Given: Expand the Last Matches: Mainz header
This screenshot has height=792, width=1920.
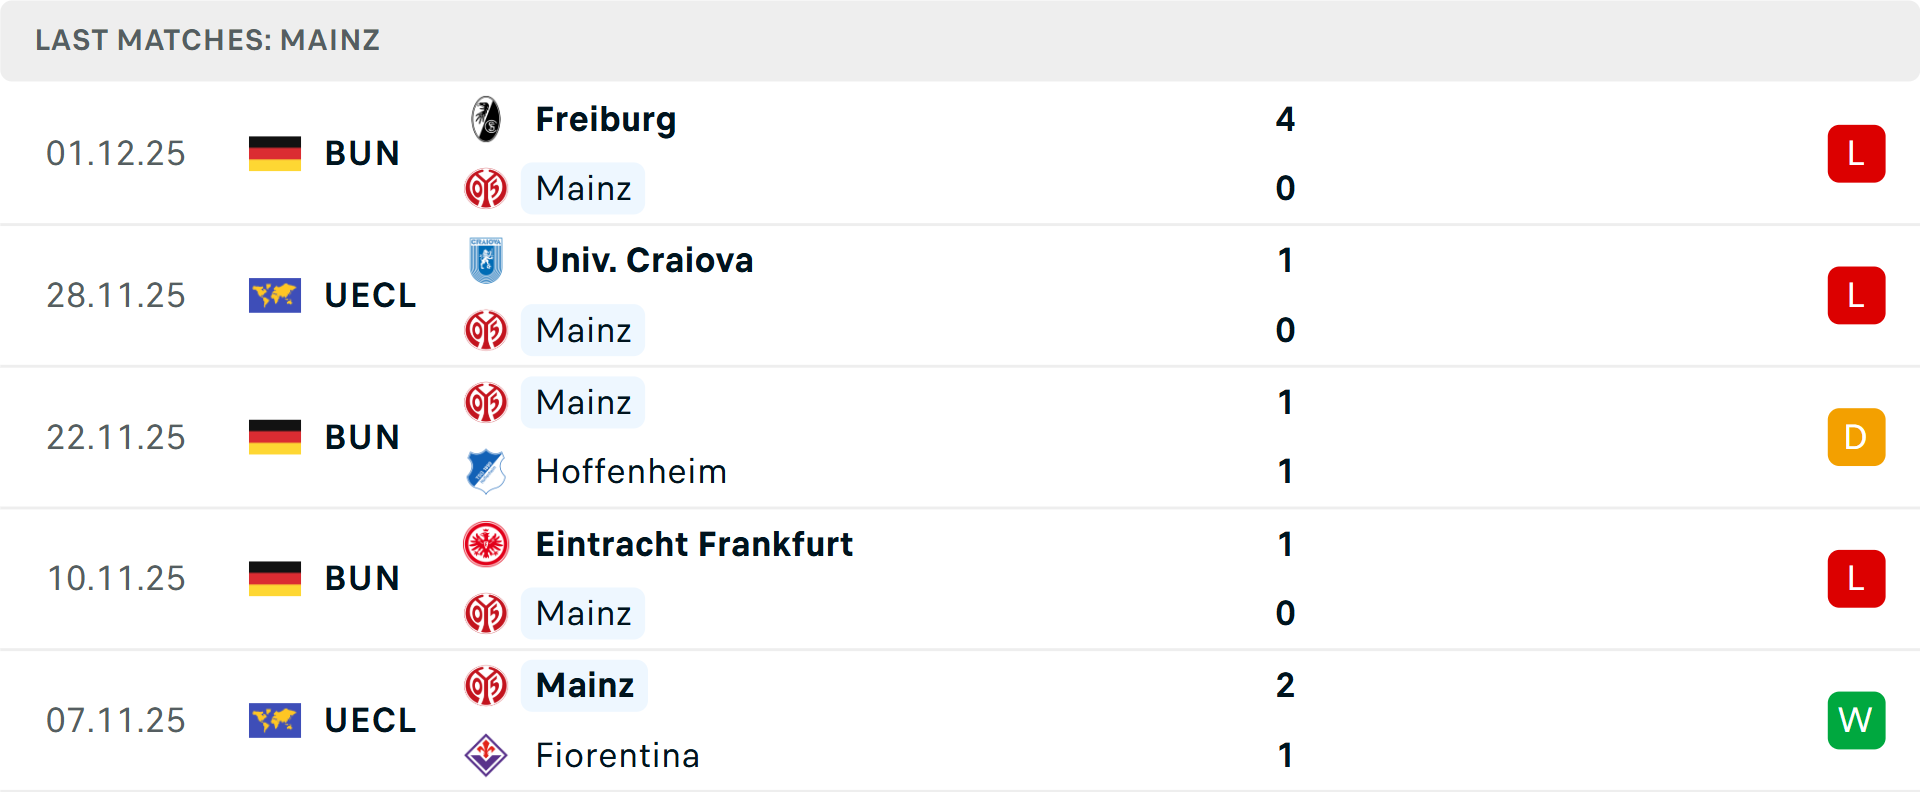Looking at the screenshot, I should (x=207, y=40).
